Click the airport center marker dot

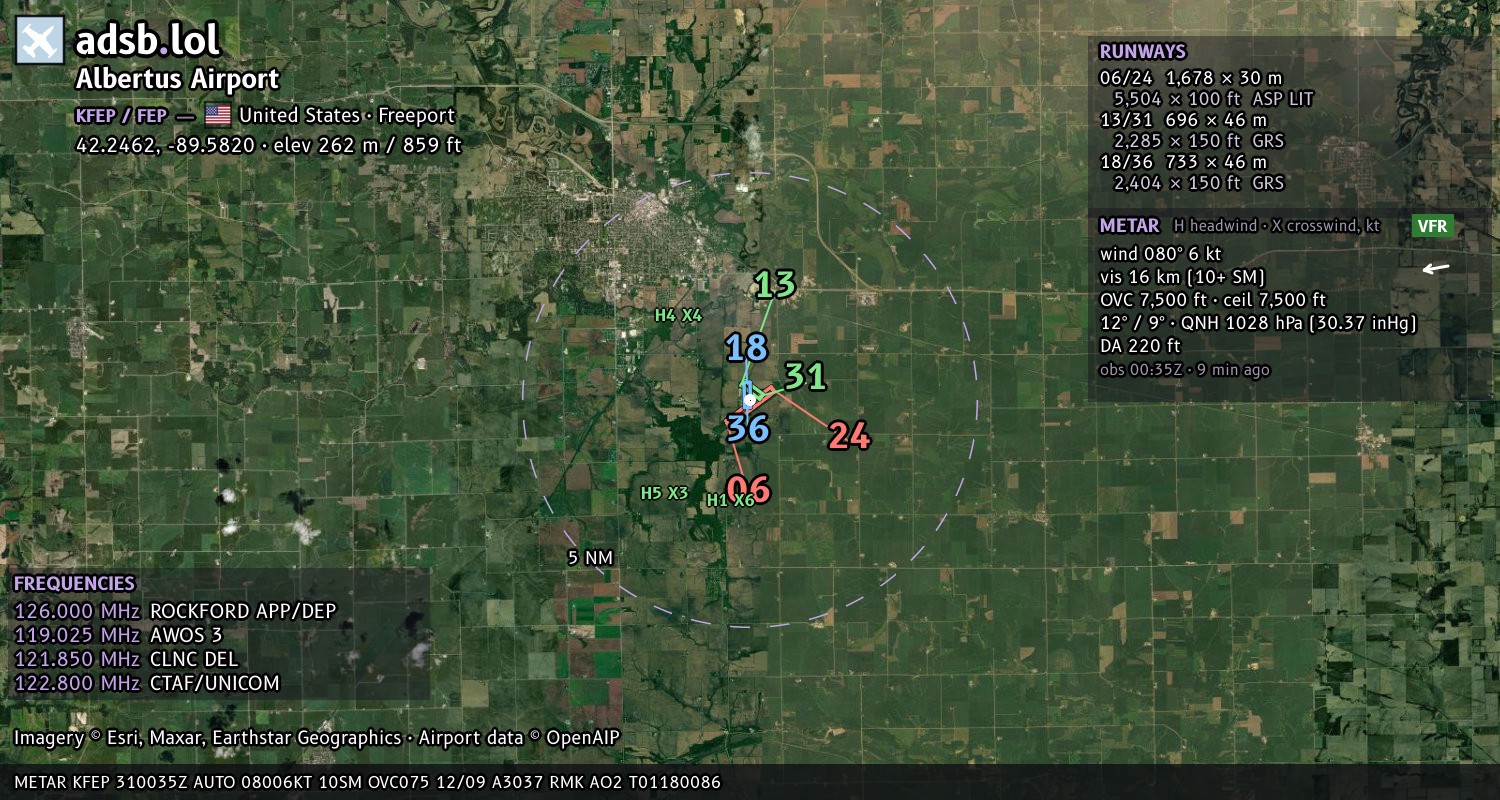tap(749, 400)
